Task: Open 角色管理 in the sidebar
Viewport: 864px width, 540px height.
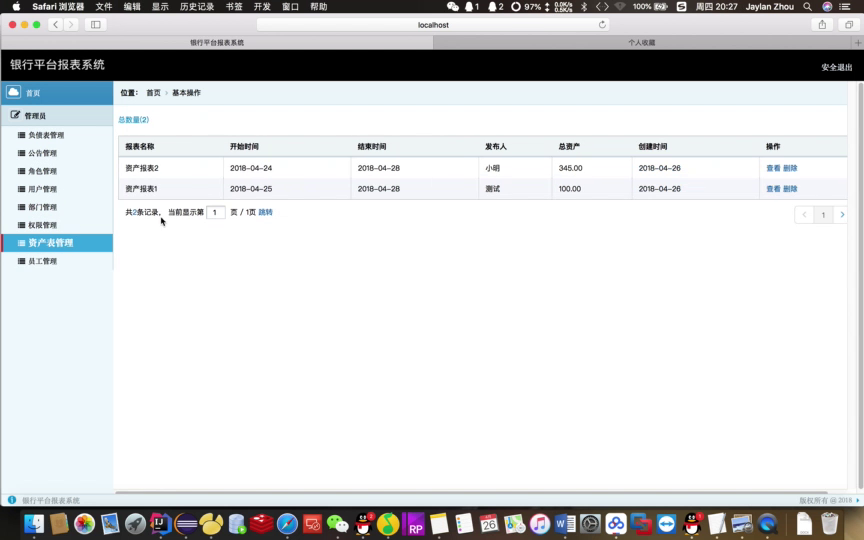Action: (x=42, y=171)
